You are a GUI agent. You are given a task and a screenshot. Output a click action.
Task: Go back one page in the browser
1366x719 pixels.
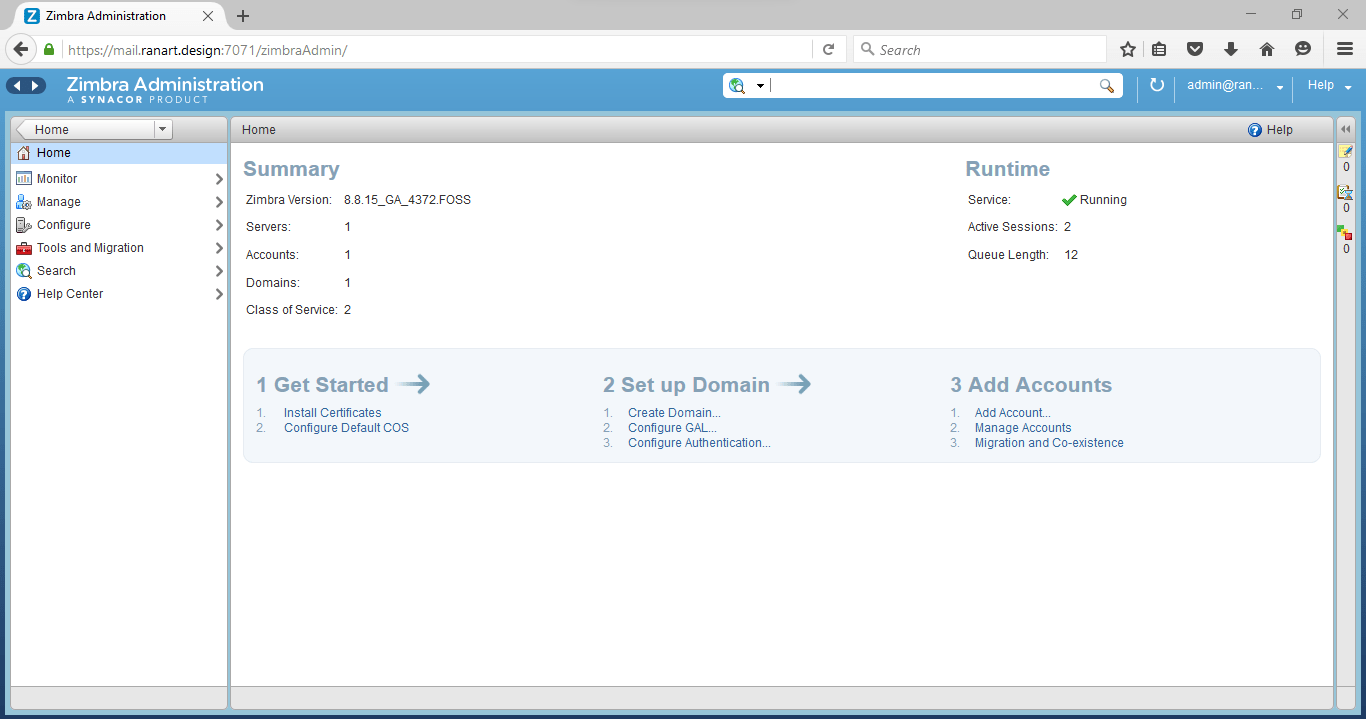21,49
